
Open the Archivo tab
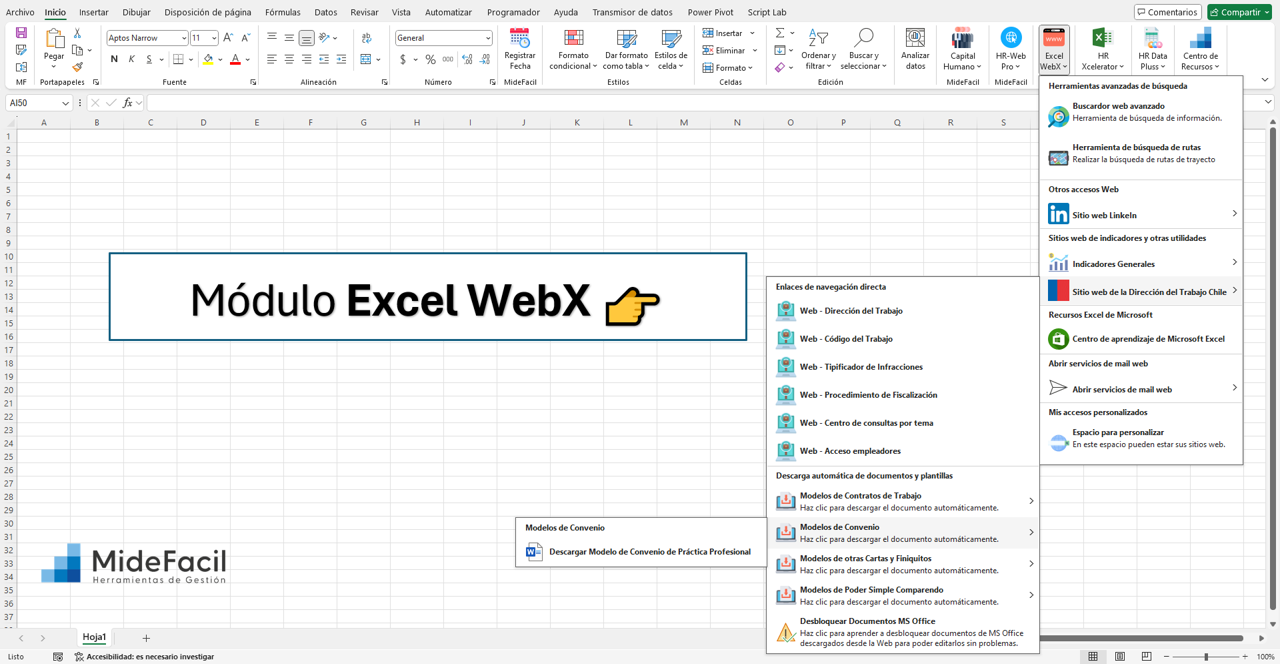20,12
